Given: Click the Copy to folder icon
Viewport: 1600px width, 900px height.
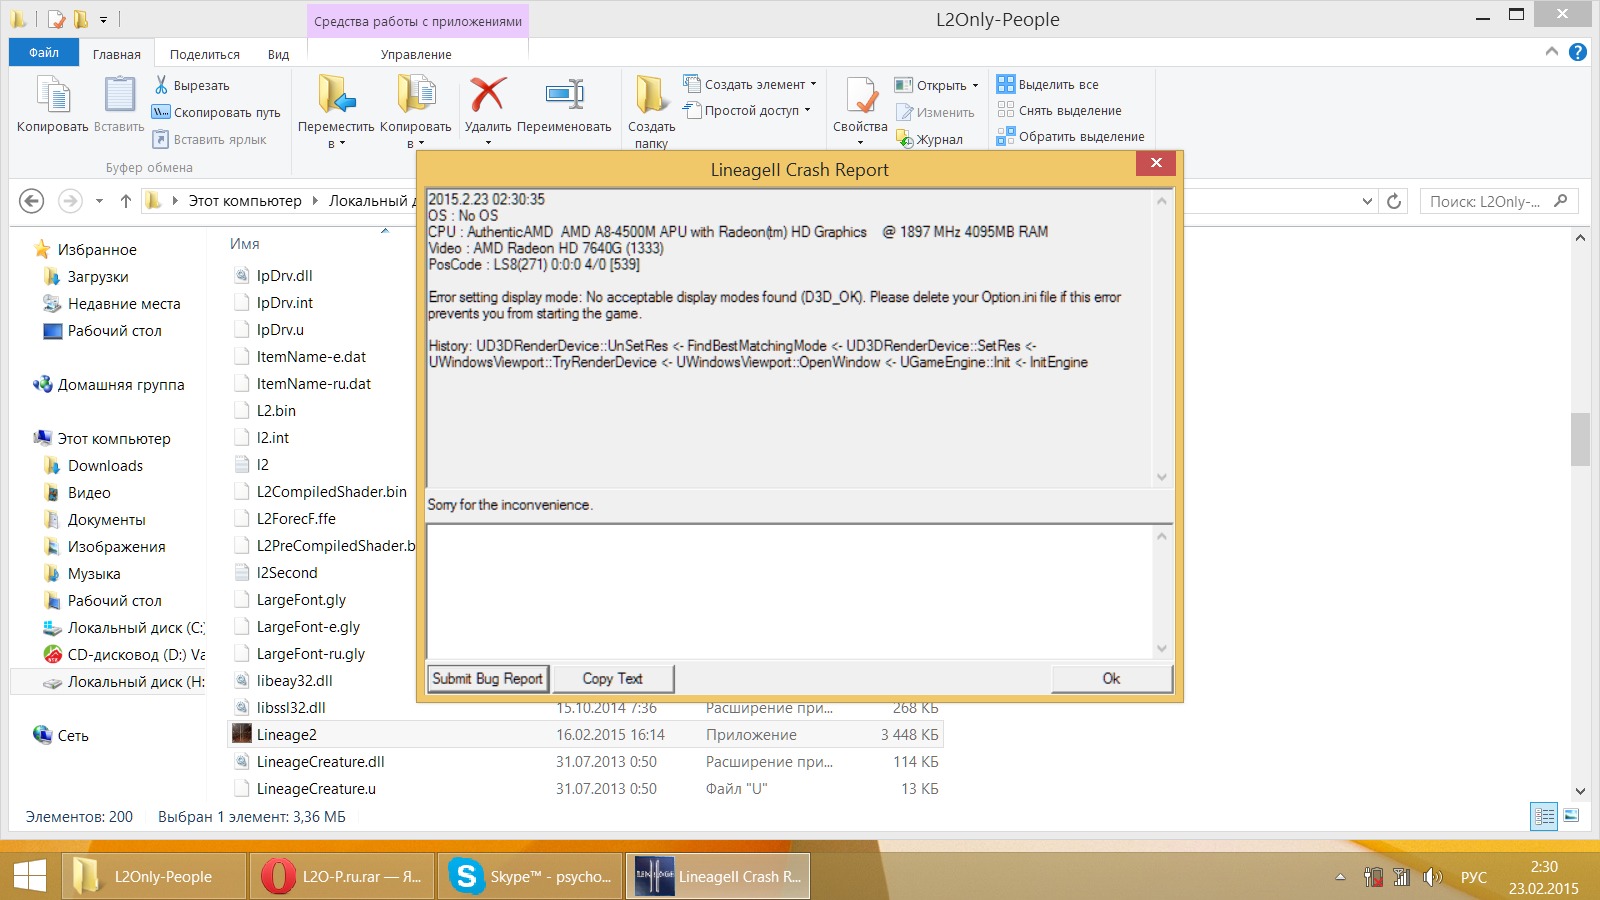Looking at the screenshot, I should point(416,95).
